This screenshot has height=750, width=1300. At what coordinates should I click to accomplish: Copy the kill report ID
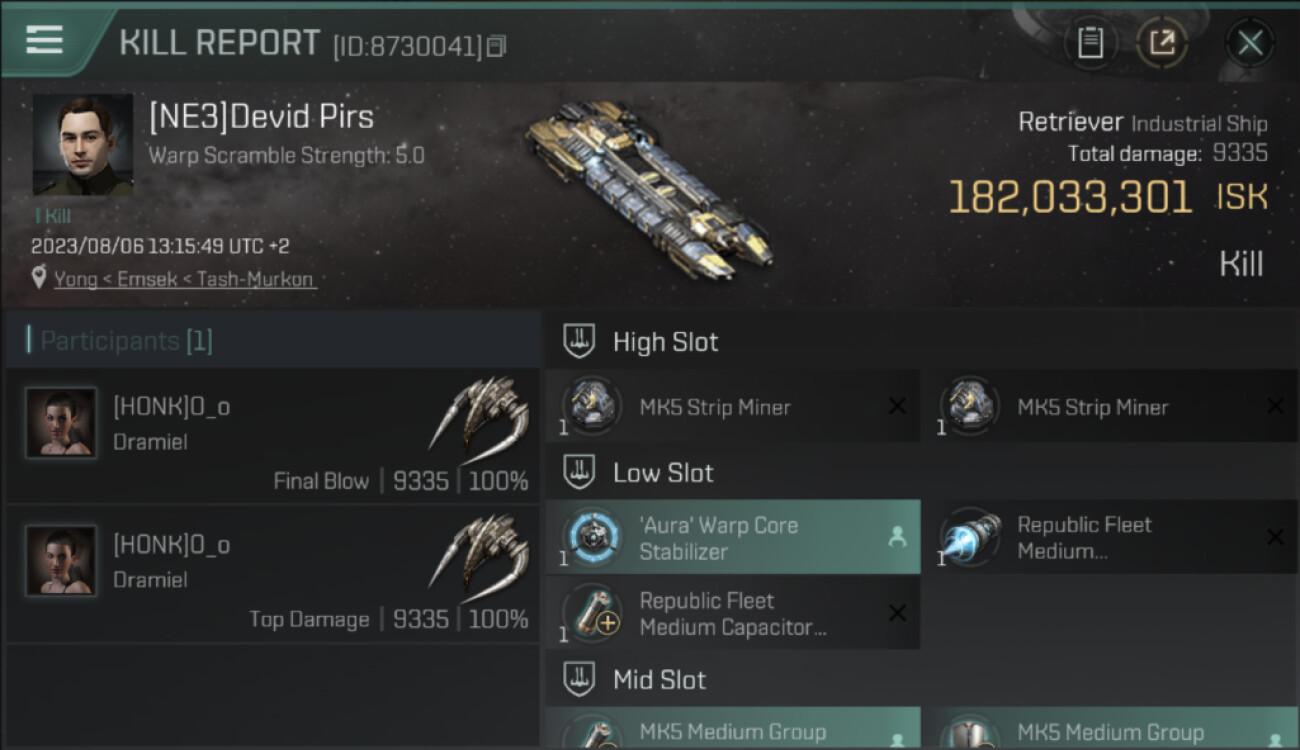497,46
